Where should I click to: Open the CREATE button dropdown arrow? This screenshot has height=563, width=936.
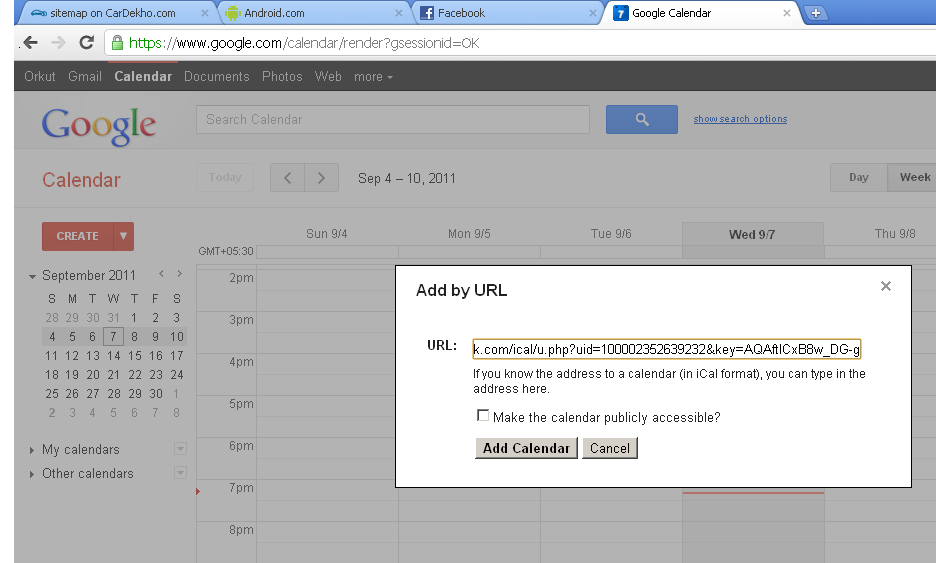click(x=123, y=236)
